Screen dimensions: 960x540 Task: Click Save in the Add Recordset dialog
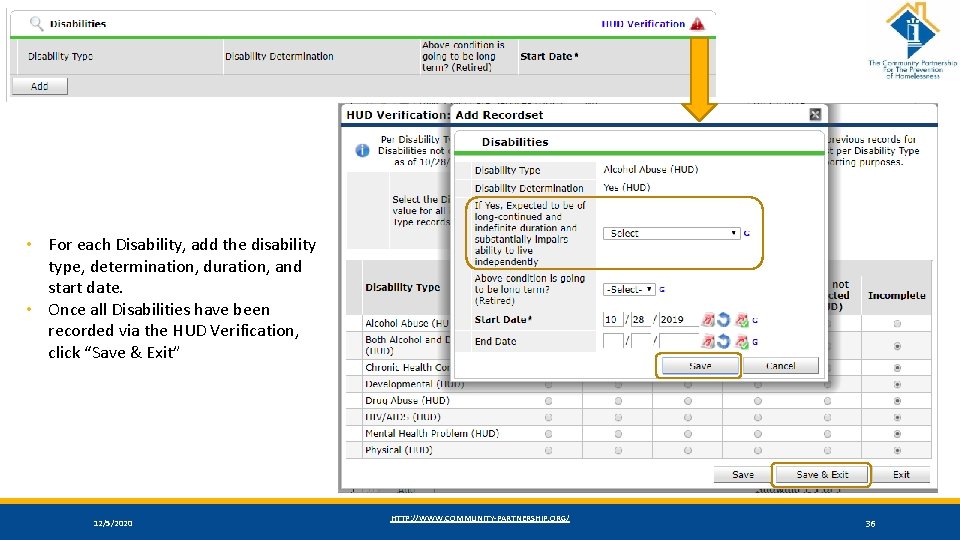click(699, 366)
